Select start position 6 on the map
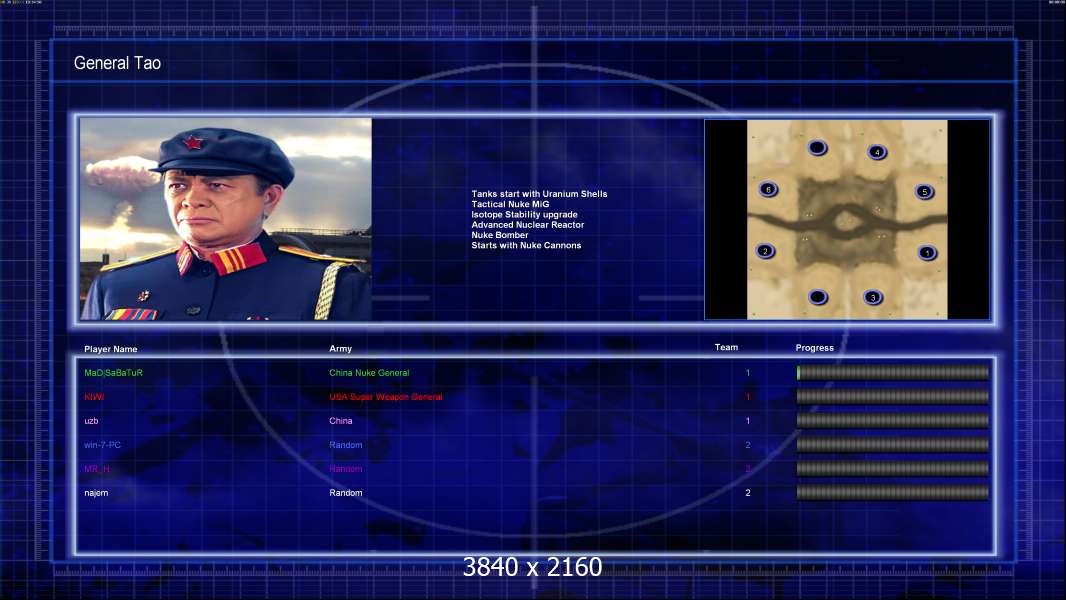This screenshot has height=600, width=1066. (768, 190)
